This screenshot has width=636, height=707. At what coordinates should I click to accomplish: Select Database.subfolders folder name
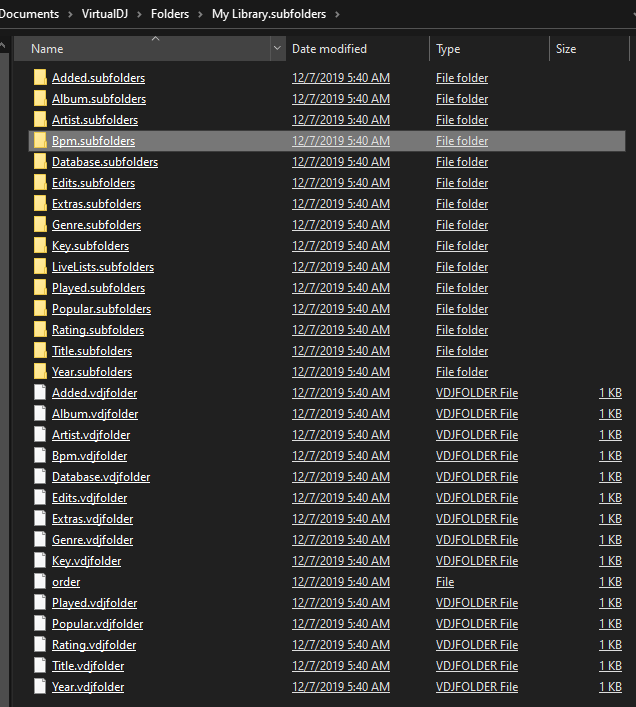pyautogui.click(x=105, y=161)
